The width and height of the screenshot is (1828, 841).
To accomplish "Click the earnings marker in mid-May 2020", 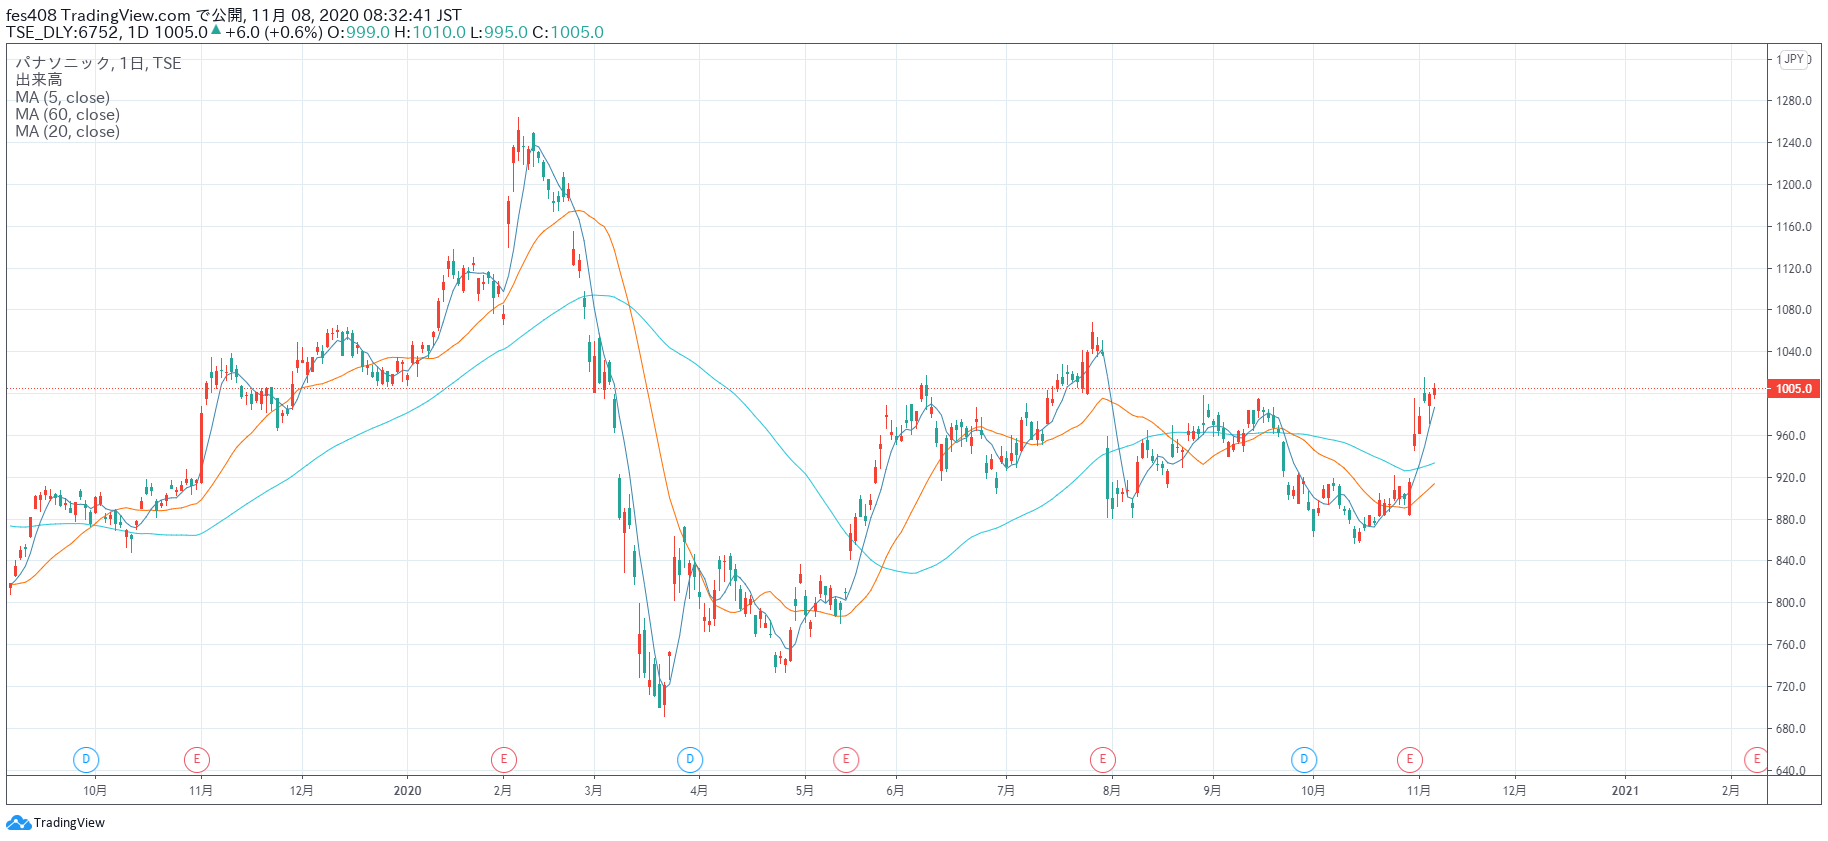I will click(846, 760).
